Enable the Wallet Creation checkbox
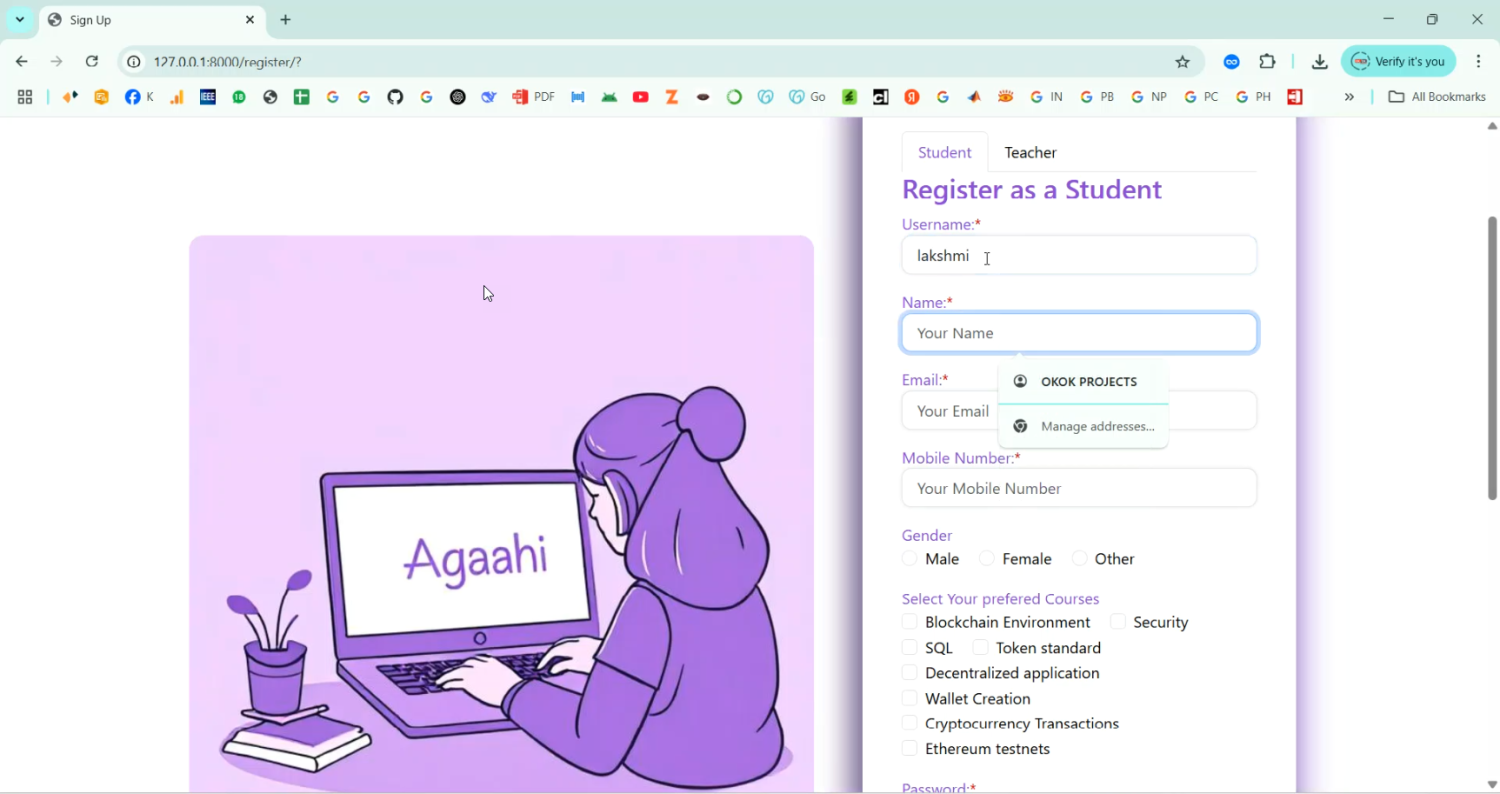 (909, 697)
